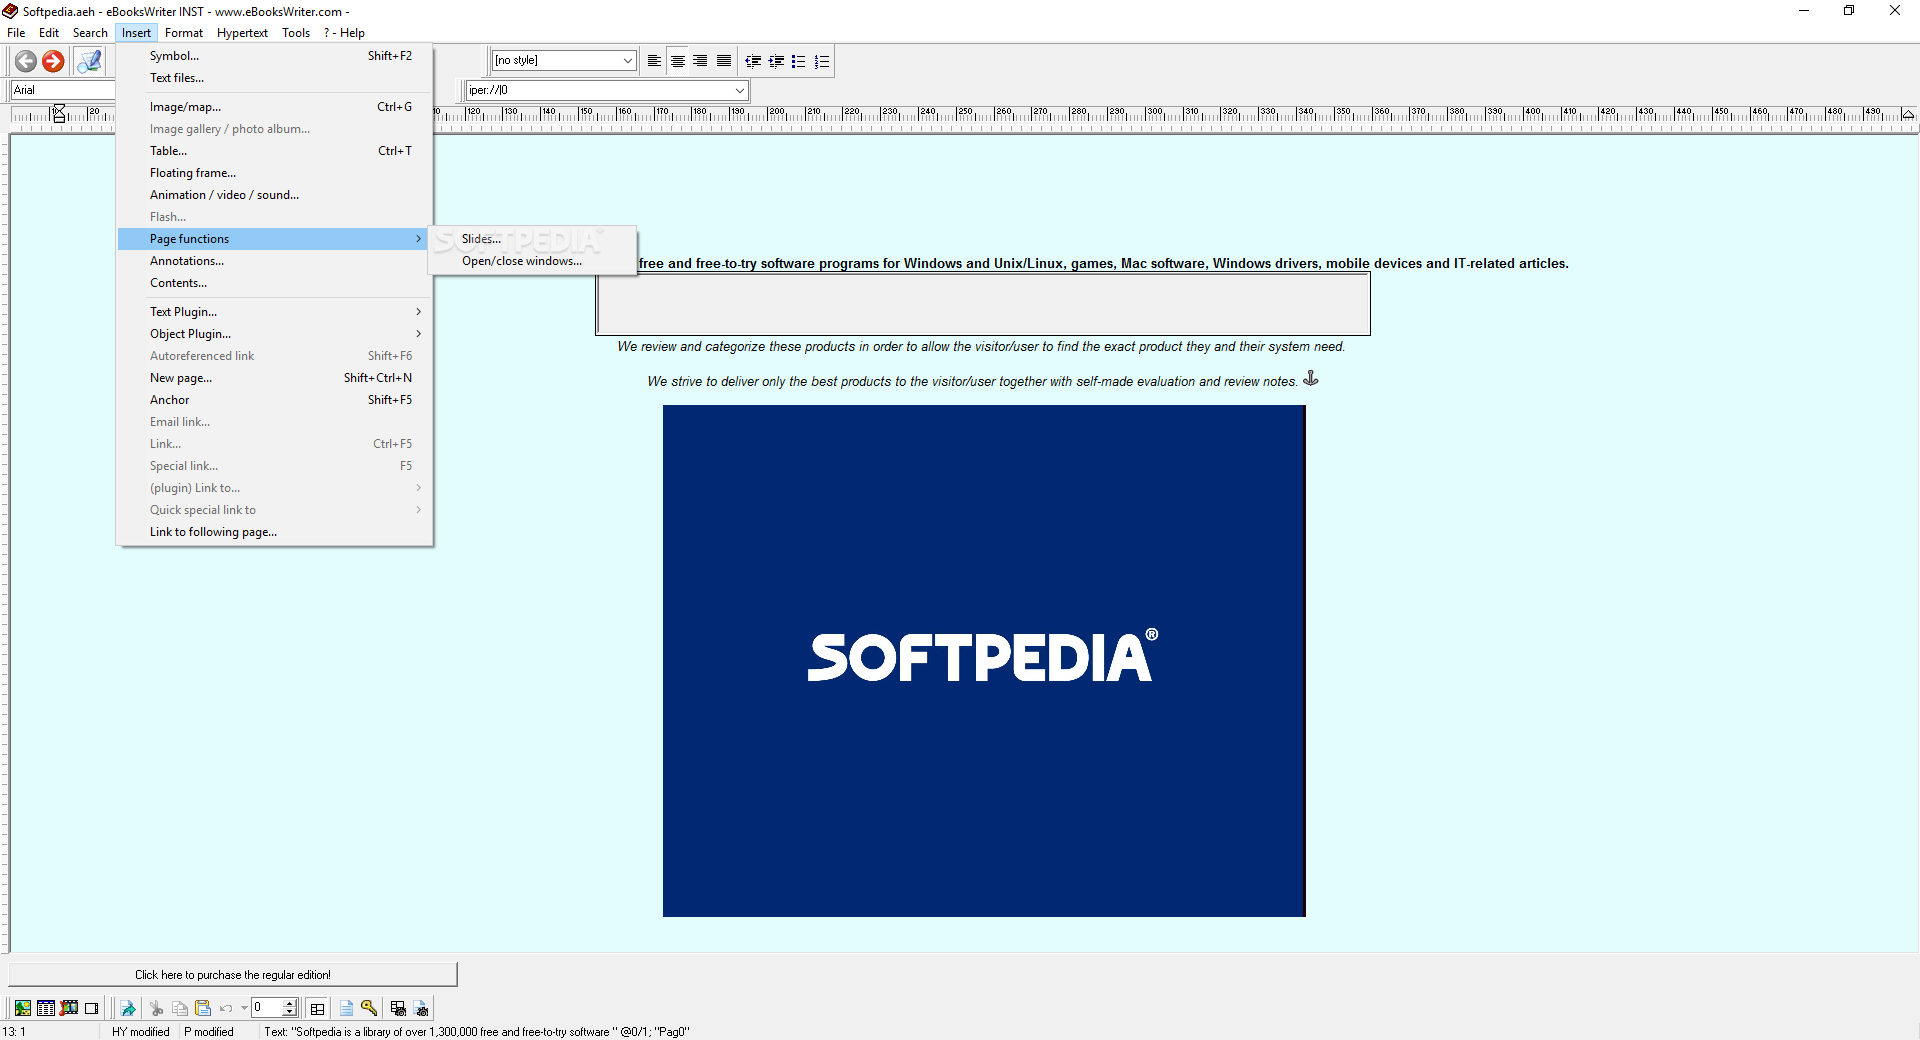This screenshot has width=1920, height=1040.
Task: Click insert table icon in bottom toolbar
Action: (45, 1008)
